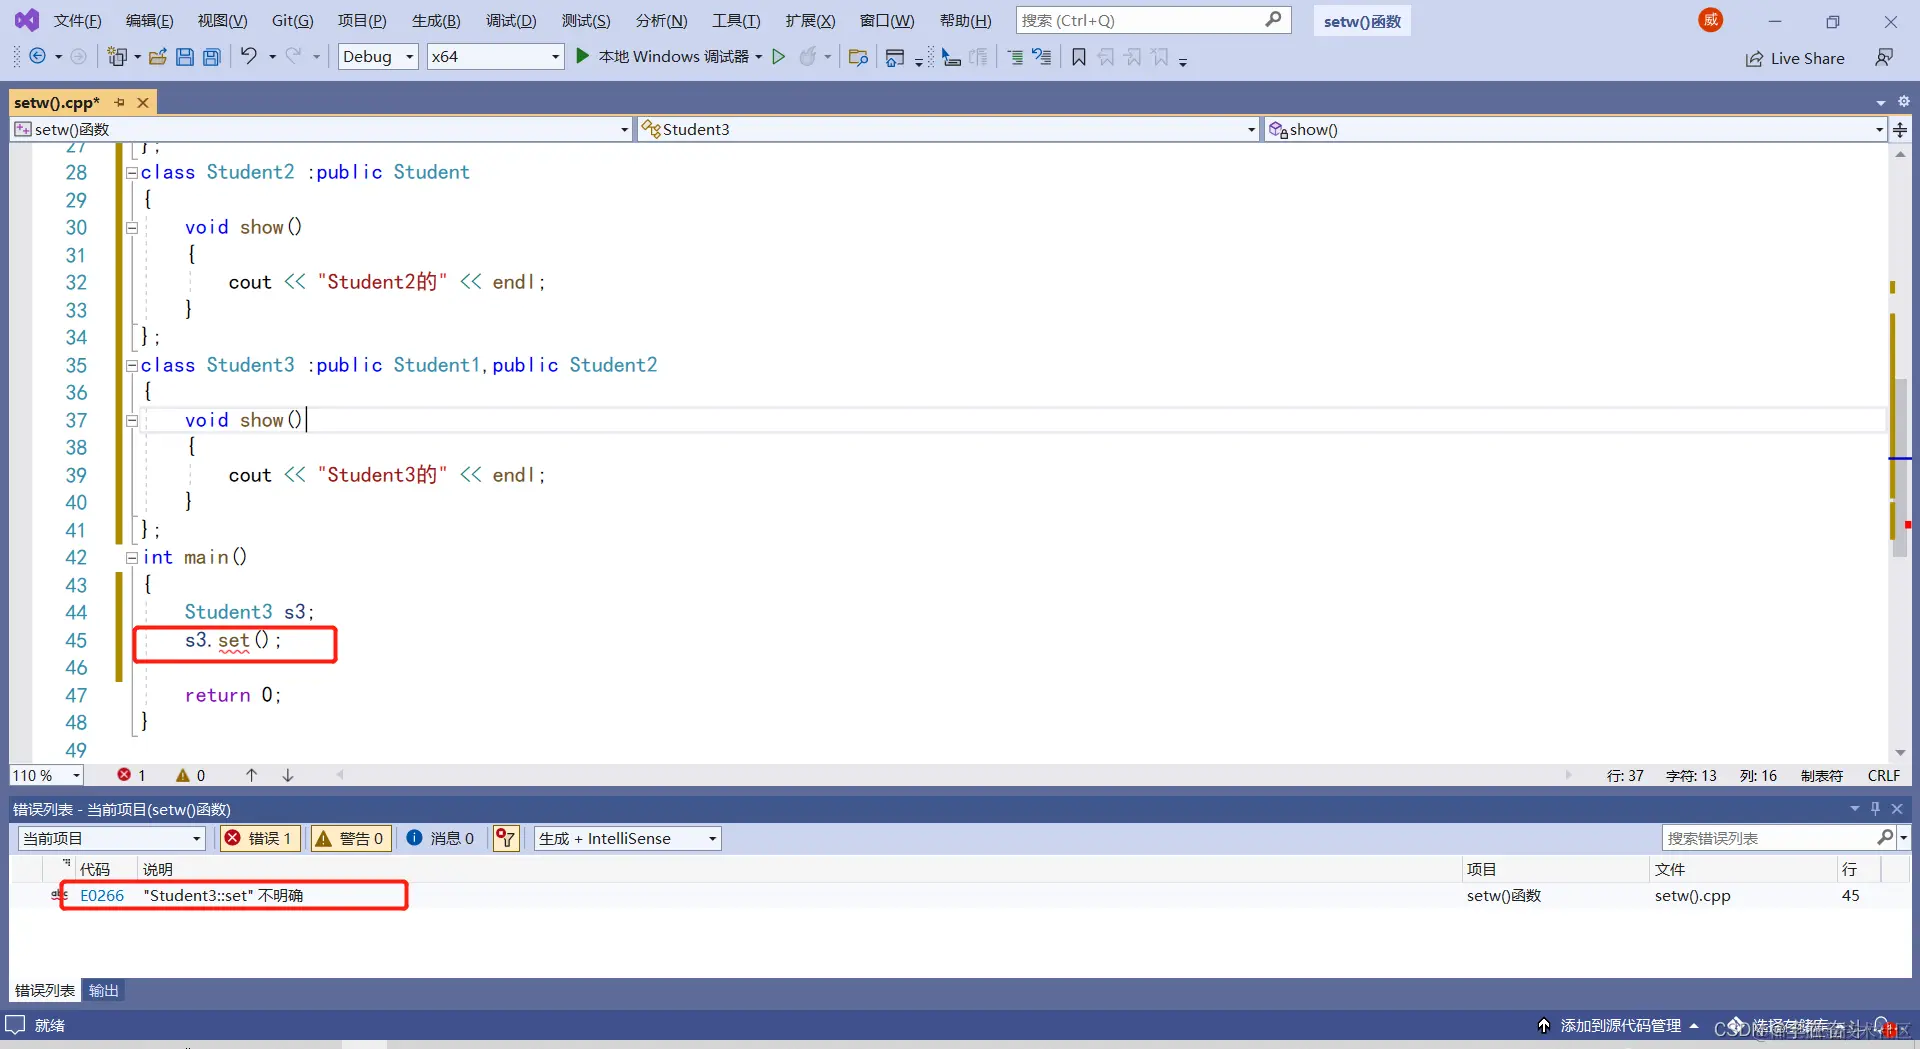The height and width of the screenshot is (1049, 1920).
Task: Open the 编辑(E) menu
Action: (x=149, y=20)
